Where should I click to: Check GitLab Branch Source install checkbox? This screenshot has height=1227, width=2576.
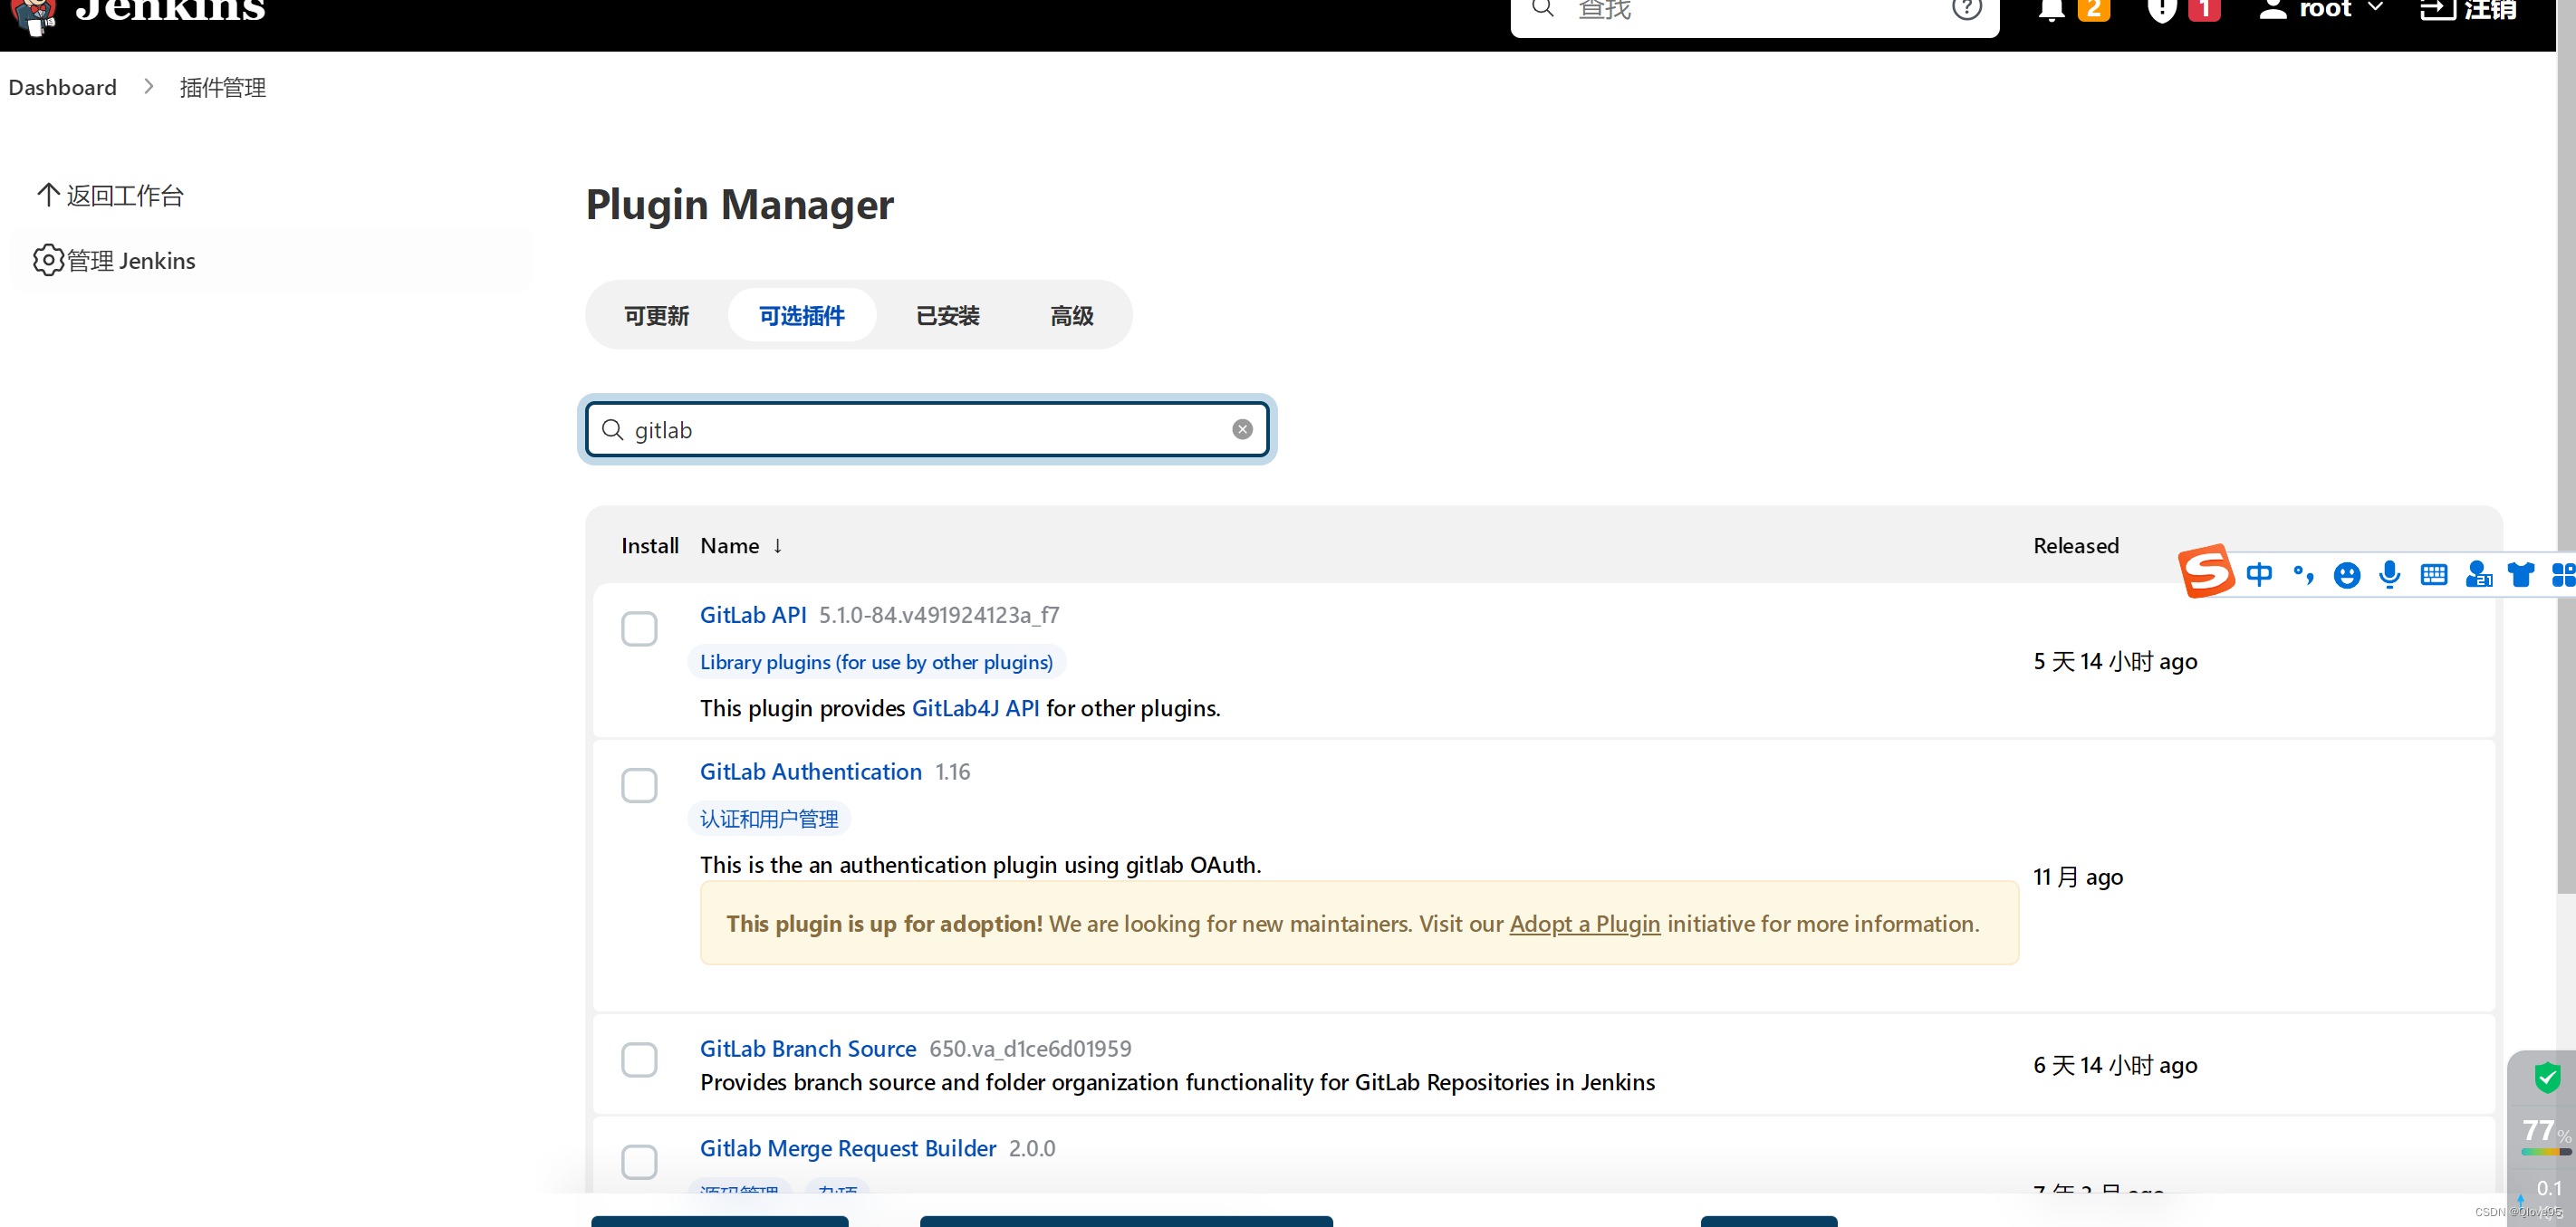(x=639, y=1060)
